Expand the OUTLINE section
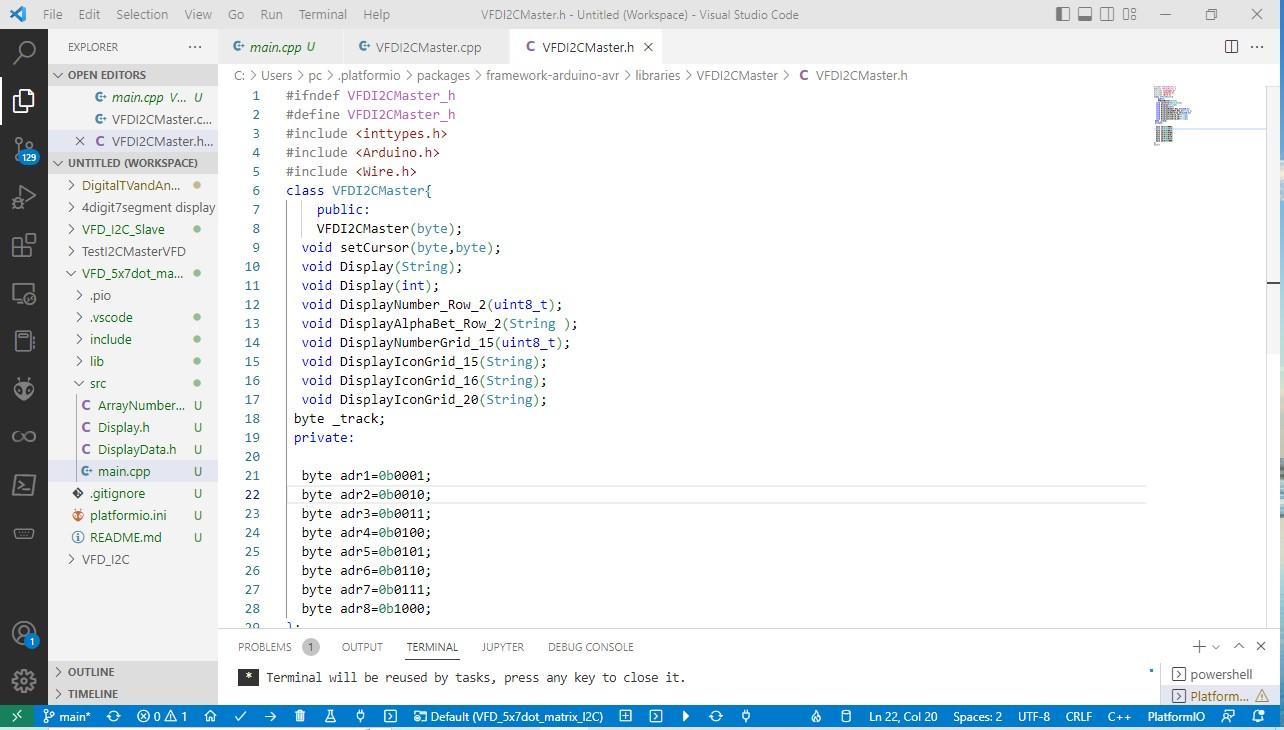Image resolution: width=1284 pixels, height=730 pixels. click(133, 672)
